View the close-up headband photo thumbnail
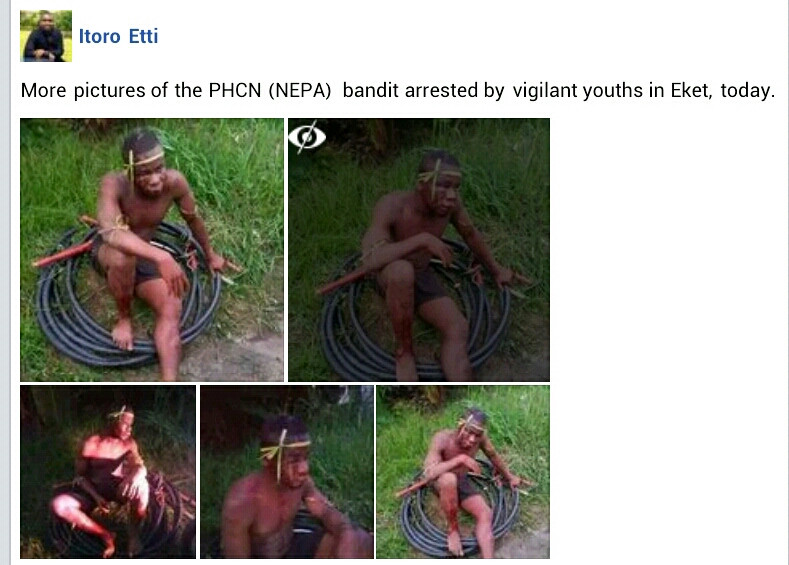Viewport: 789px width, 565px height. (287, 472)
